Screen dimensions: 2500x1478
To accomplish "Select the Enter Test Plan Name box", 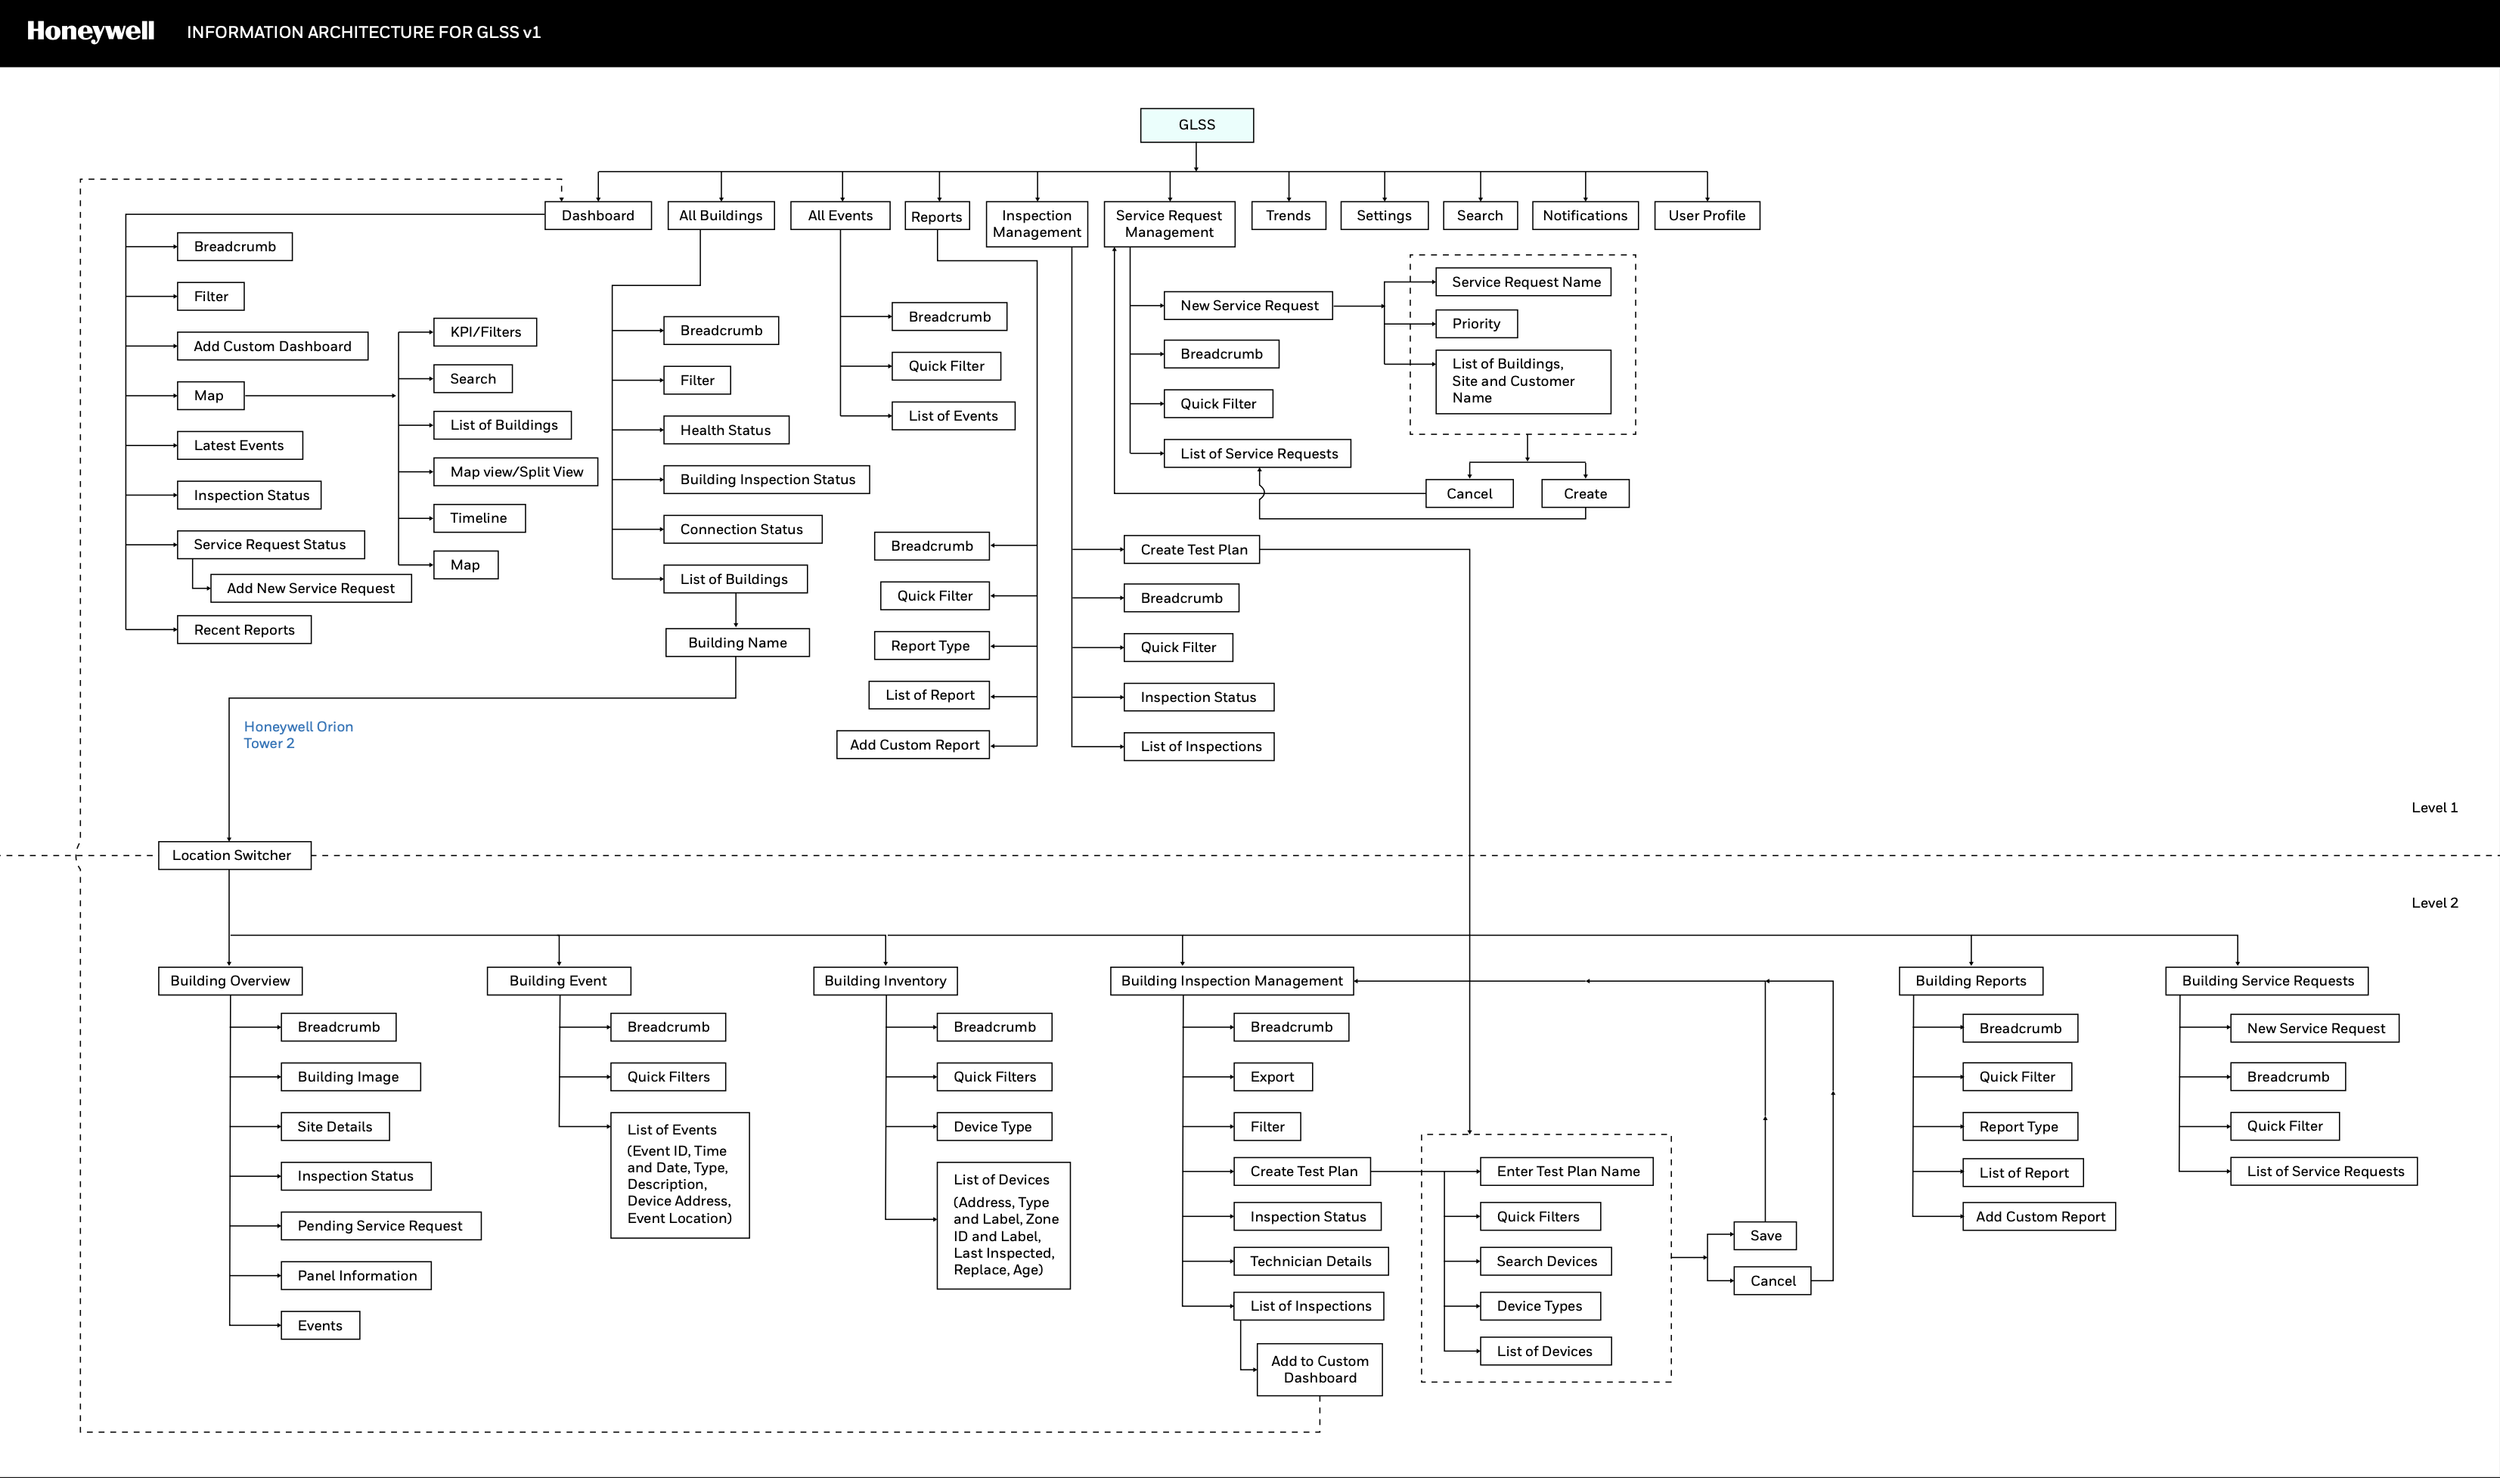I will [x=1566, y=1171].
